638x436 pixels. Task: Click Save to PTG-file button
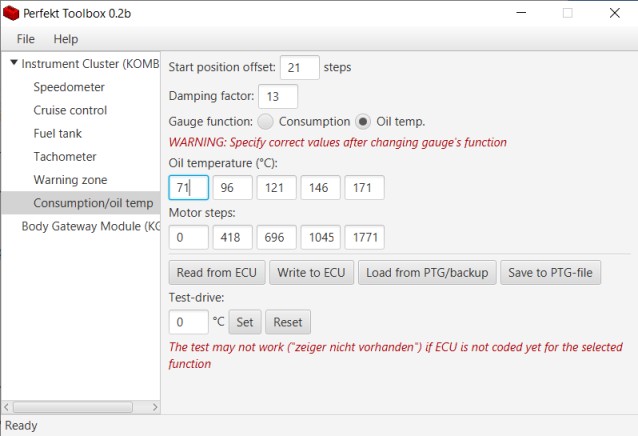(551, 272)
